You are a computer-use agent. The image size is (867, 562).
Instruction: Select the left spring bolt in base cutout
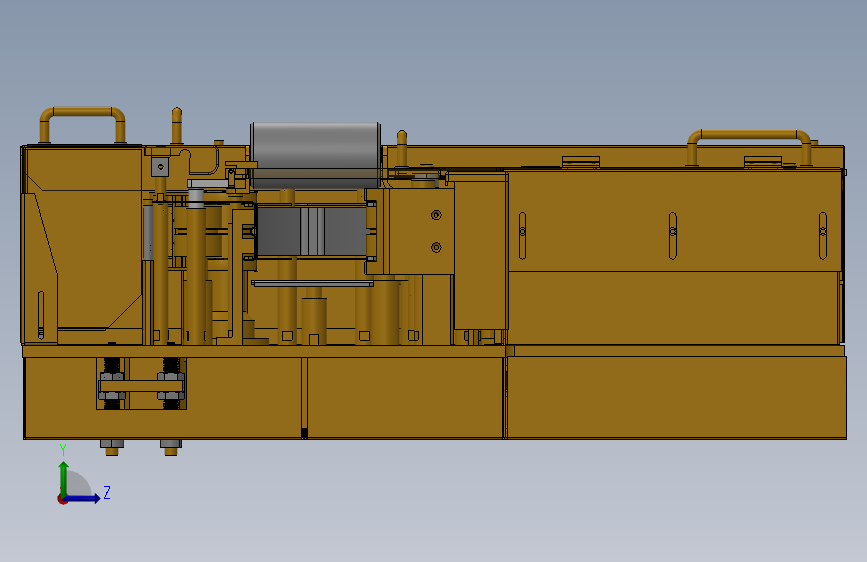click(x=112, y=384)
